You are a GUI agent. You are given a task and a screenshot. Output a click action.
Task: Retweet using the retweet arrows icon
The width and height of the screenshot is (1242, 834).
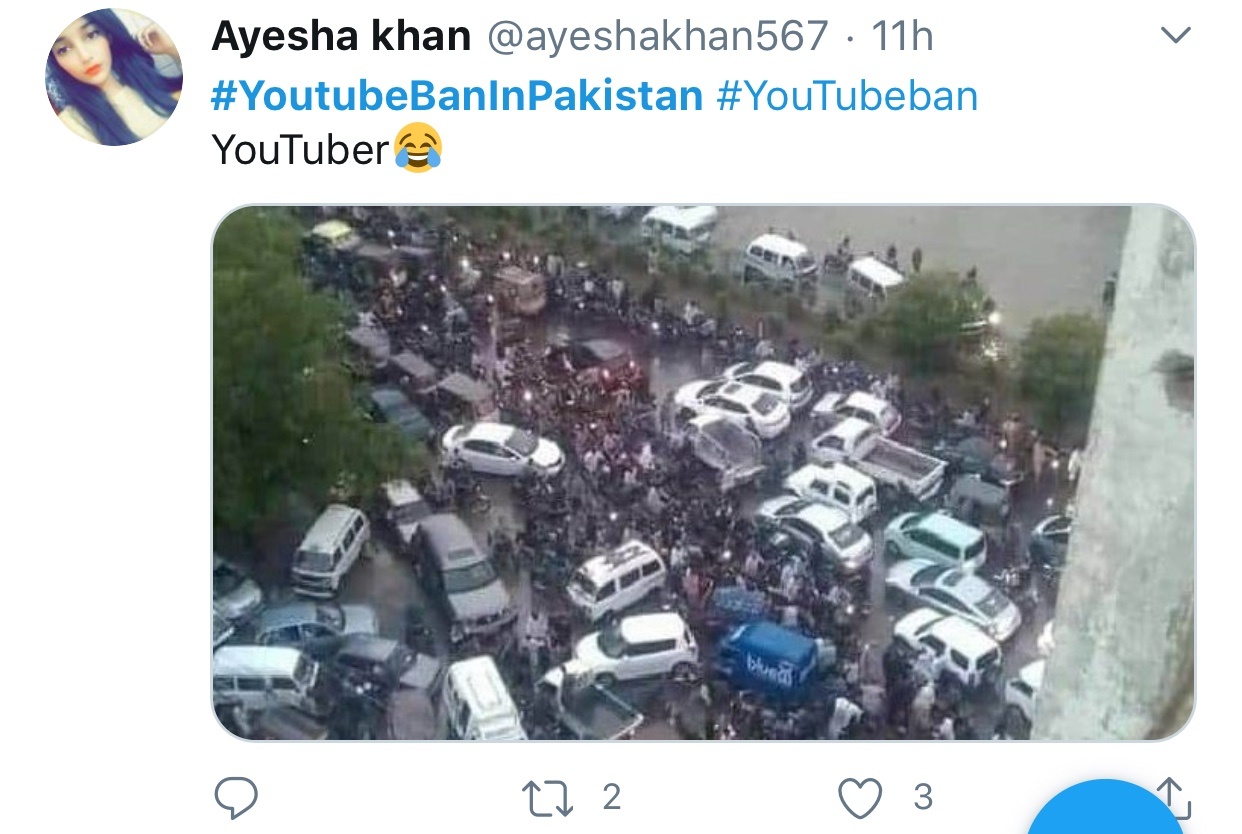[549, 798]
